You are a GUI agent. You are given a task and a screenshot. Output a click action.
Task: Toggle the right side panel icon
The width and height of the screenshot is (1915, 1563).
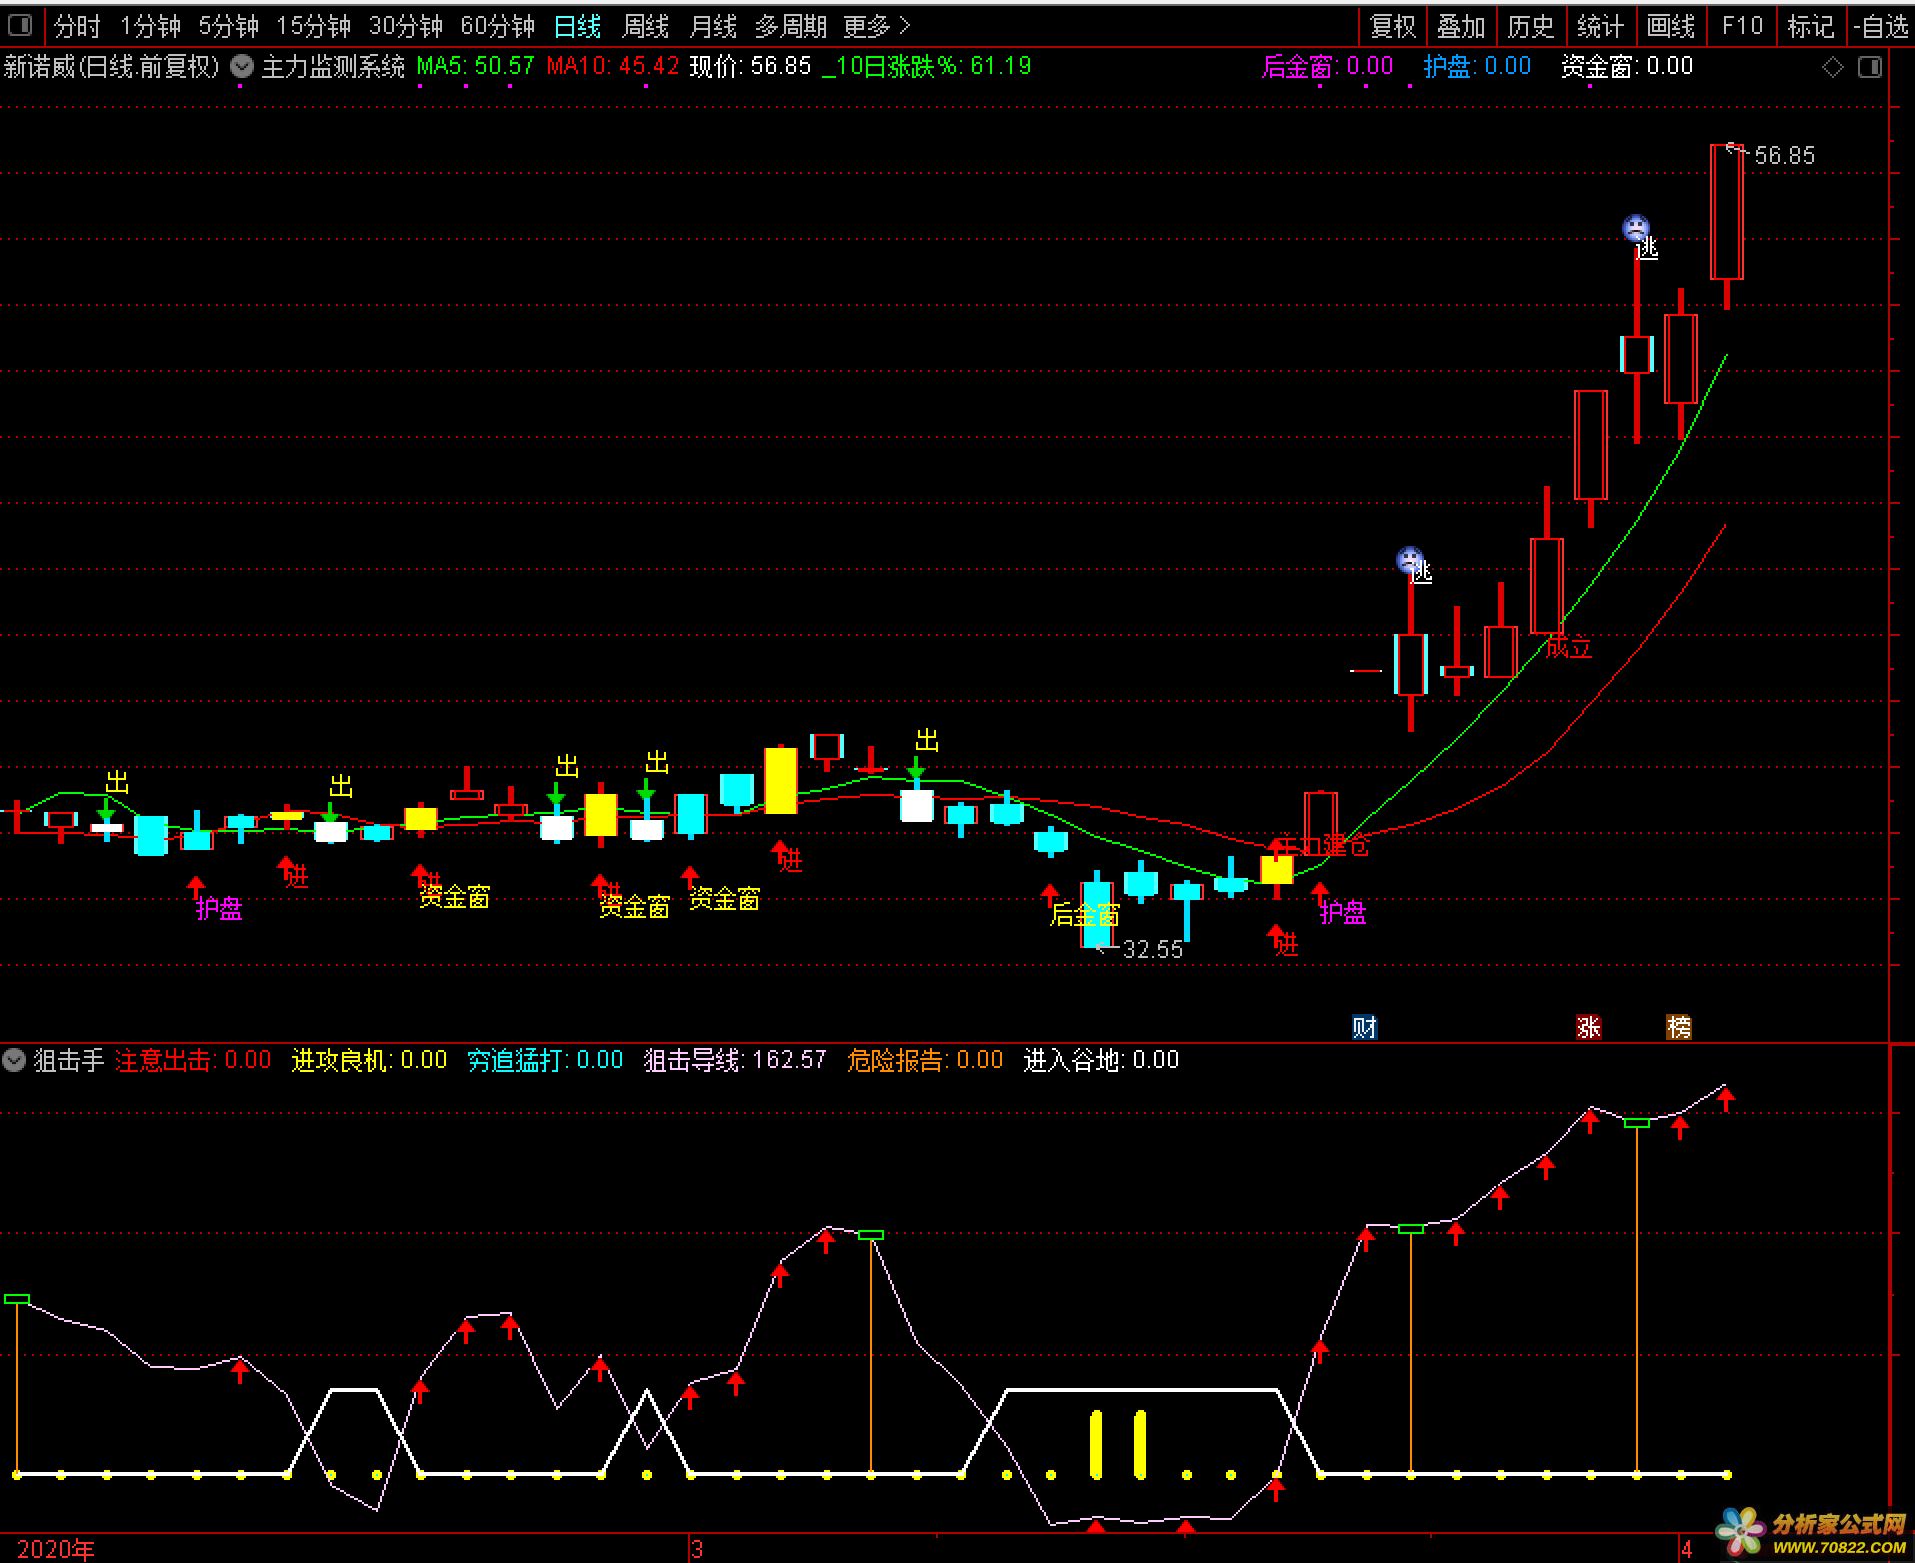pos(1869,68)
